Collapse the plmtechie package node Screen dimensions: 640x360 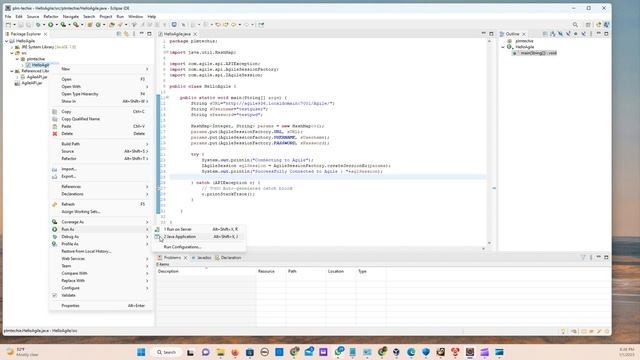coord(17,59)
